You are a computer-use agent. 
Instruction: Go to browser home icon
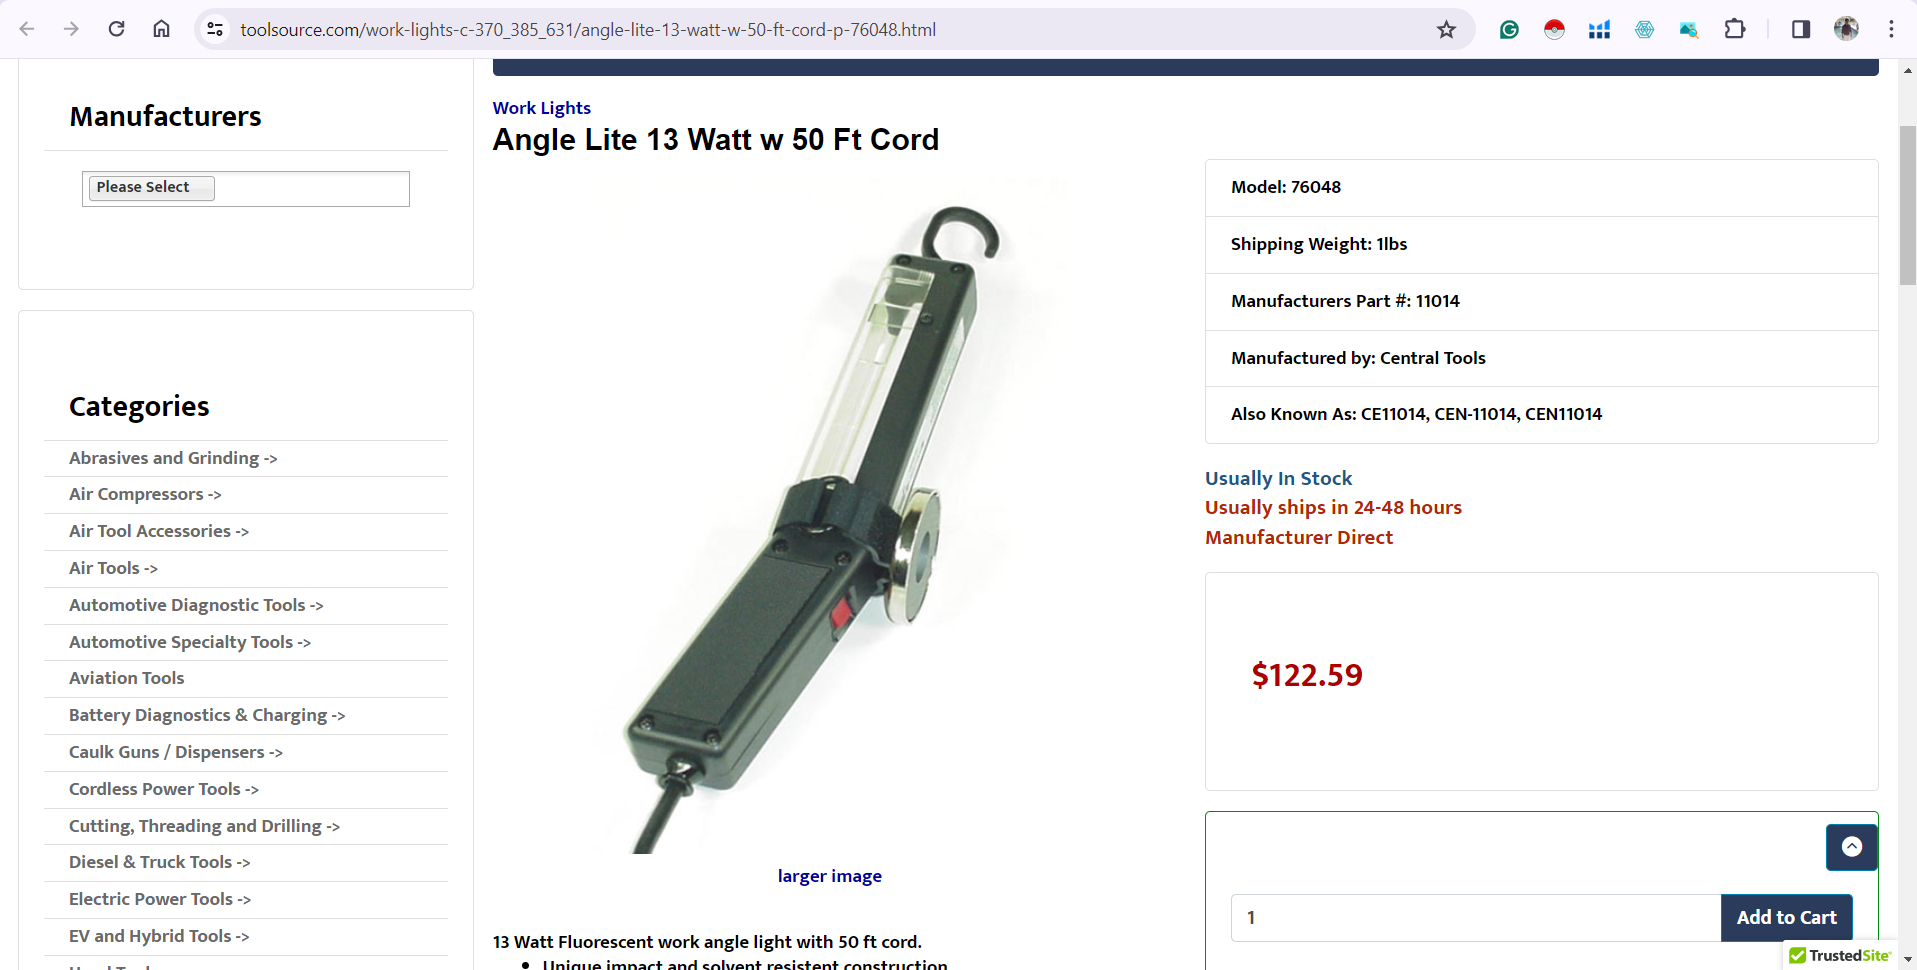pos(161,29)
